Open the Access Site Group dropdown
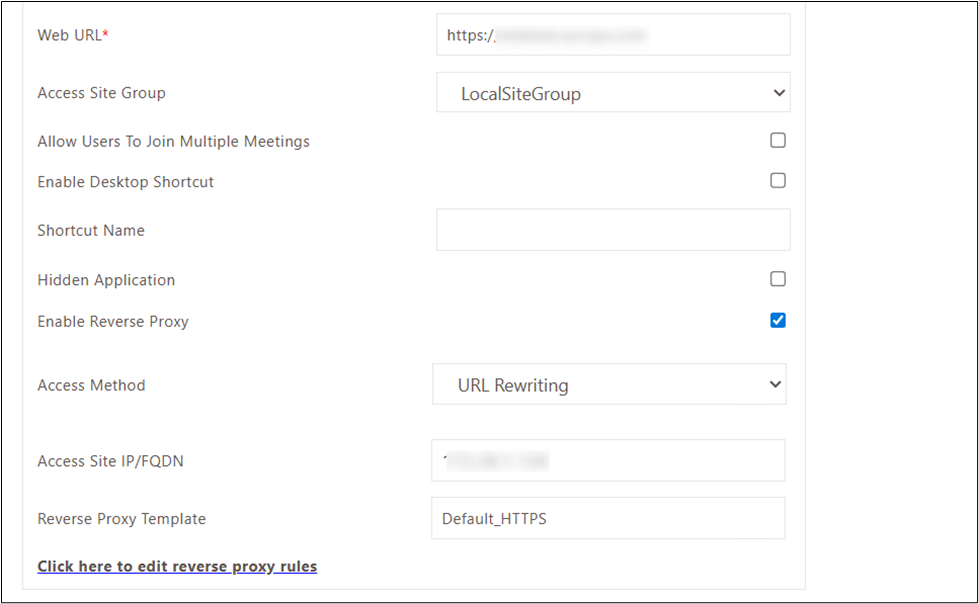This screenshot has height=604, width=979. click(x=613, y=93)
